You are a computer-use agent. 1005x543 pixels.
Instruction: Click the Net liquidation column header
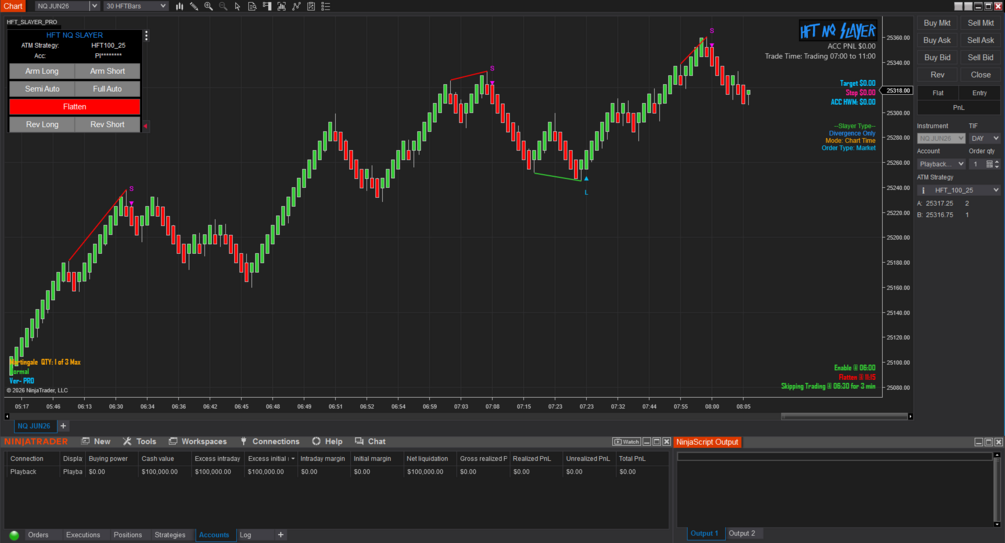point(428,458)
